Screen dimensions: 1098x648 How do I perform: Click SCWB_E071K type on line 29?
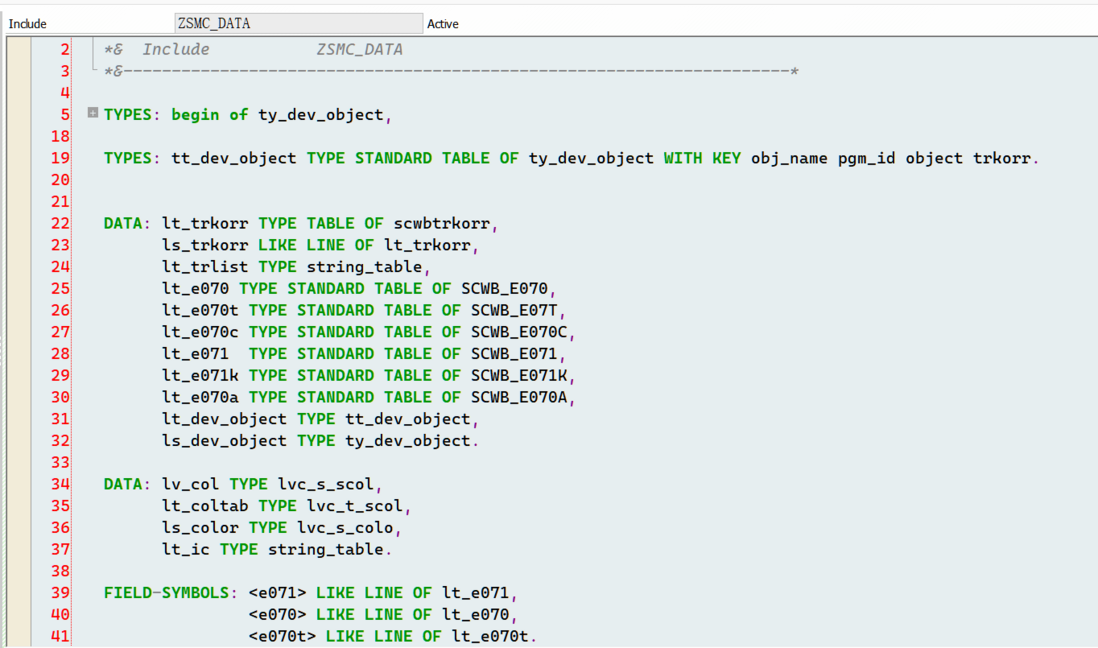pos(519,375)
